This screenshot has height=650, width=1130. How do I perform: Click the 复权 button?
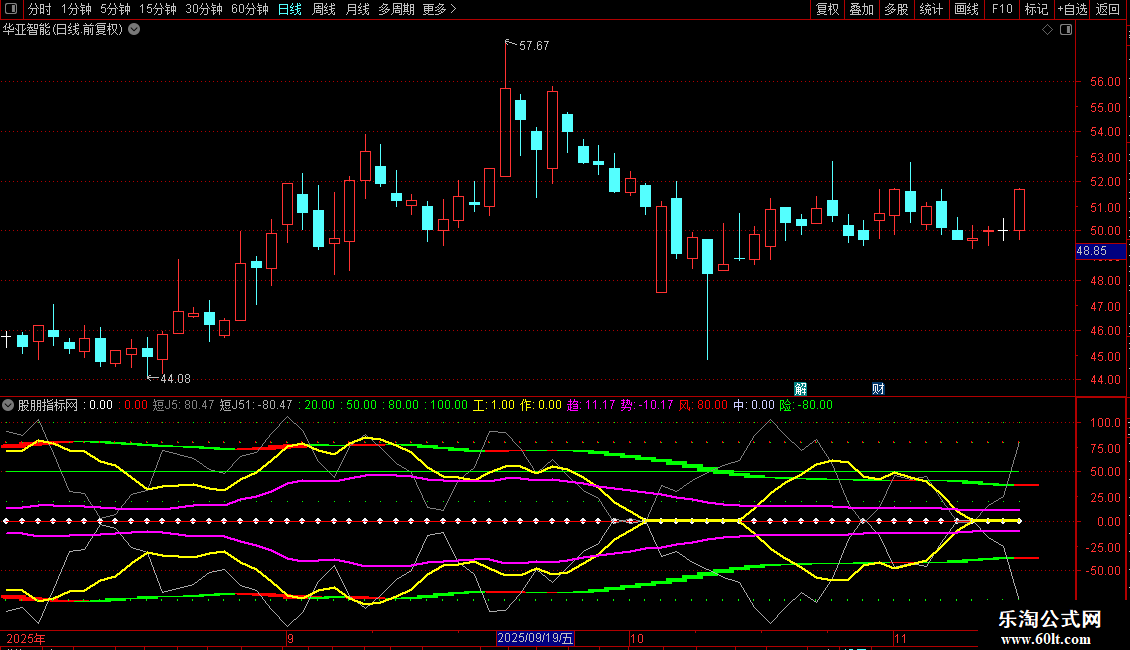pyautogui.click(x=827, y=9)
